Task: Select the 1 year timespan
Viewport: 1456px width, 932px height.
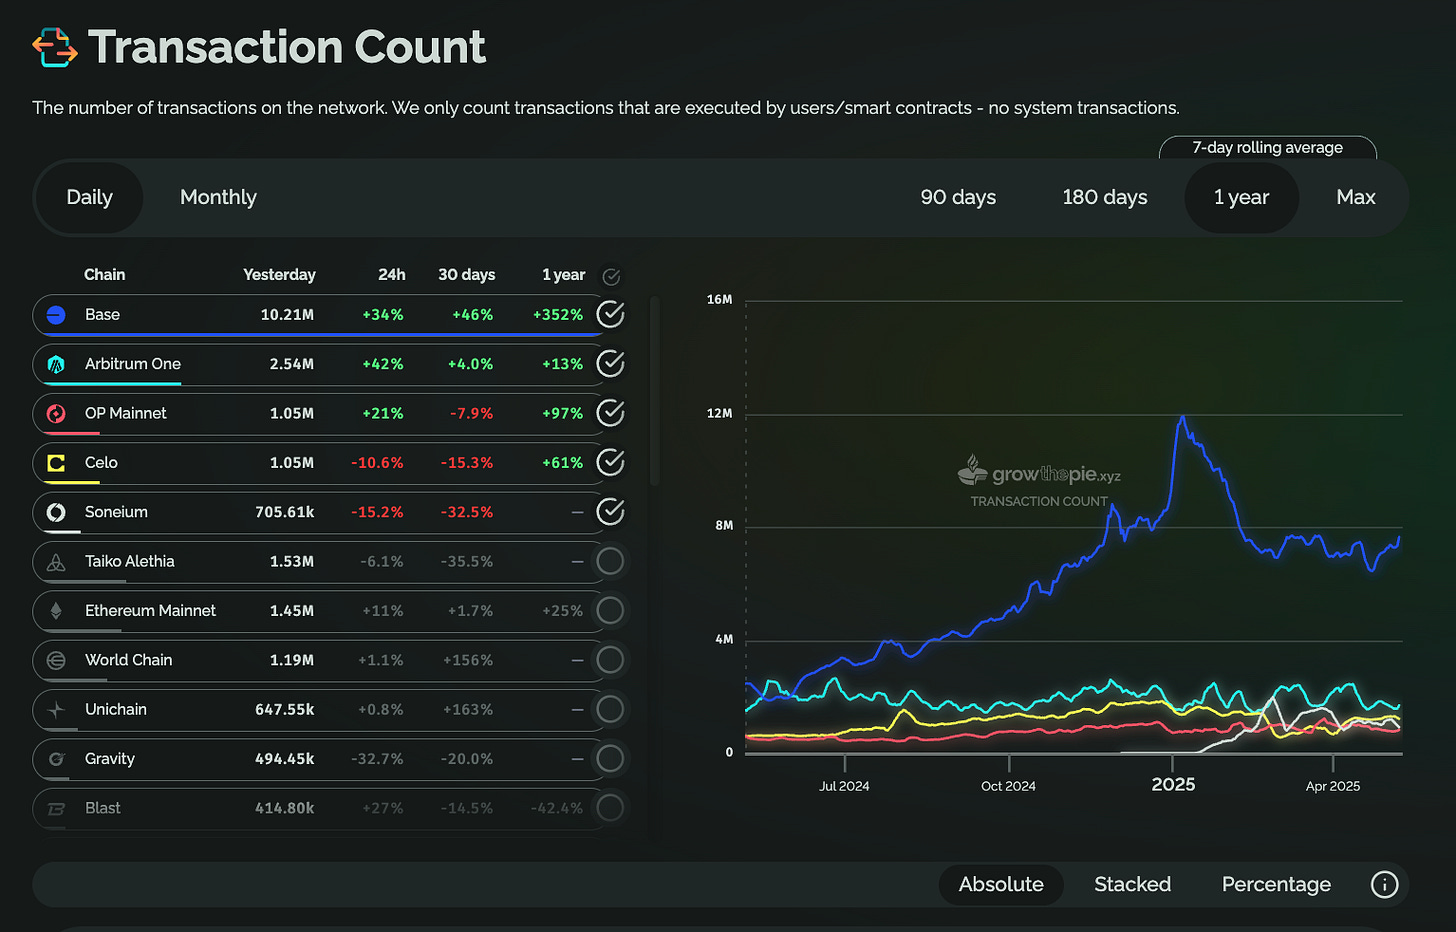Action: pyautogui.click(x=1241, y=197)
